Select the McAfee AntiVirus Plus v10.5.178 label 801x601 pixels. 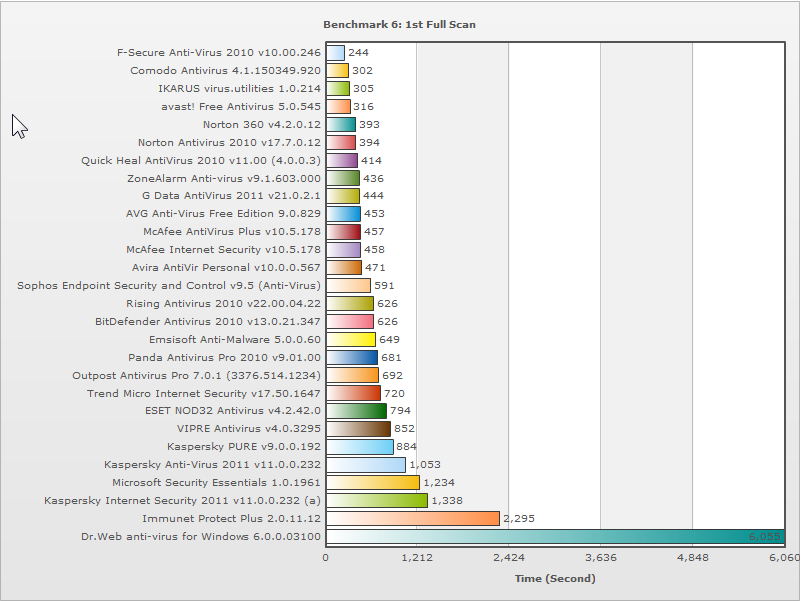pyautogui.click(x=232, y=231)
